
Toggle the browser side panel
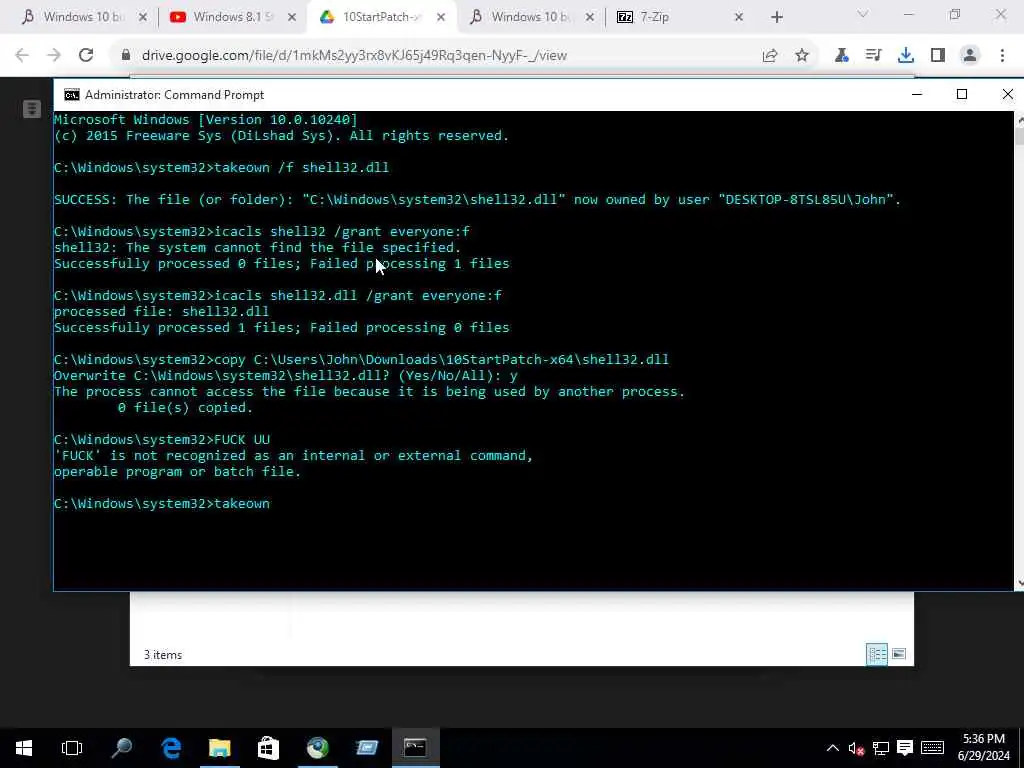coord(938,56)
